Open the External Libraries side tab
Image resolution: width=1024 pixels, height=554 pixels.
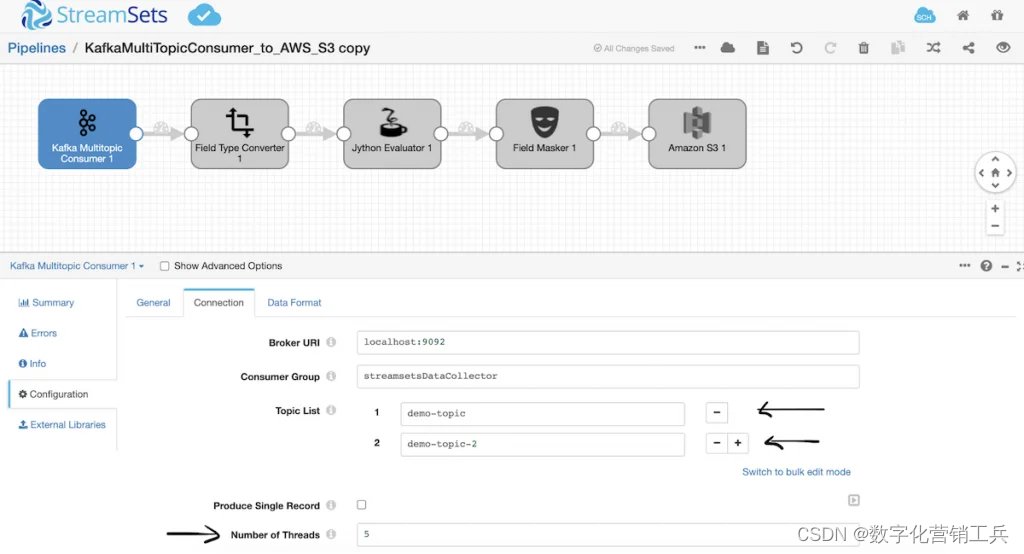[62, 425]
